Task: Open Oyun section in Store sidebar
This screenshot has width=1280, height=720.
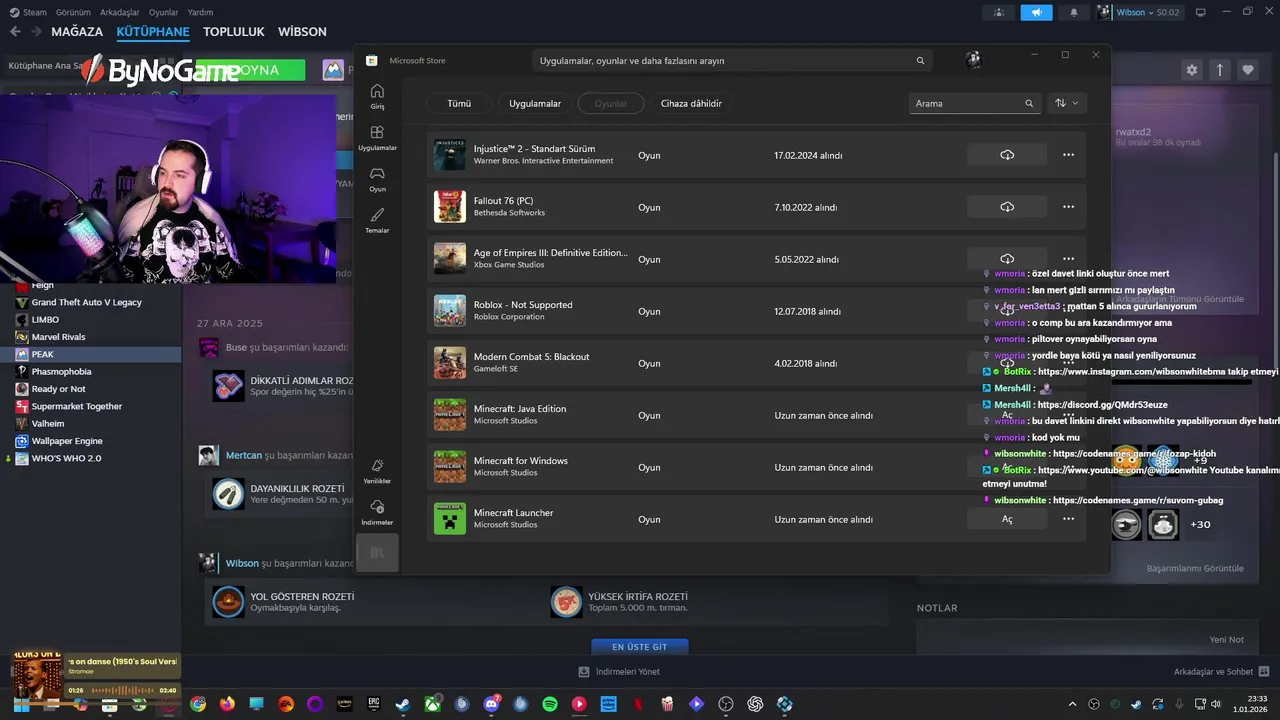Action: [377, 179]
